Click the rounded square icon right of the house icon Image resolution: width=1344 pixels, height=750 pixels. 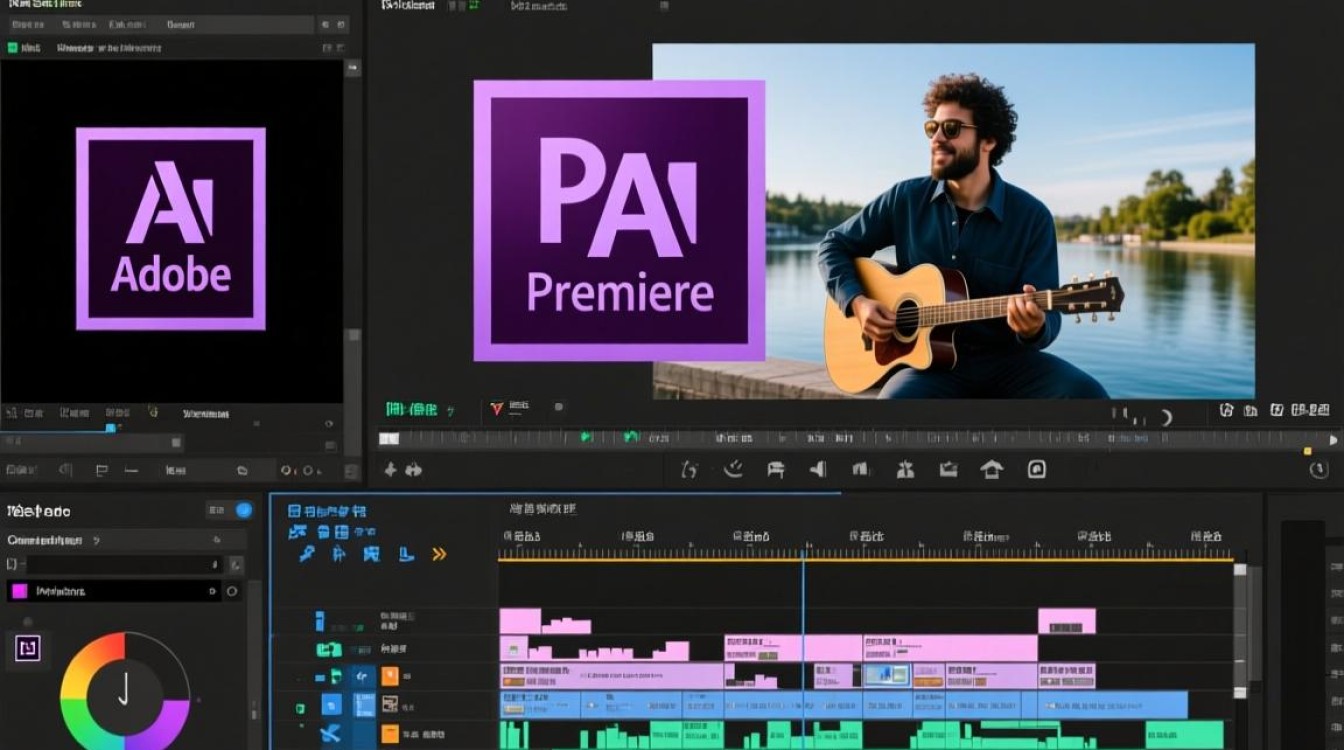click(x=1037, y=469)
